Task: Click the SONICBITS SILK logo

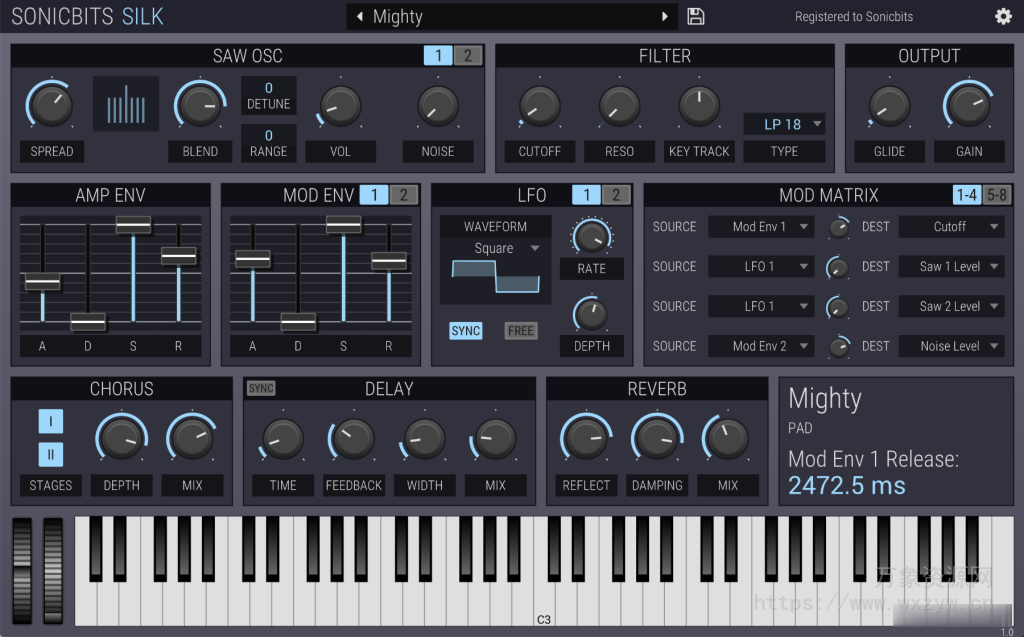Action: pyautogui.click(x=88, y=16)
